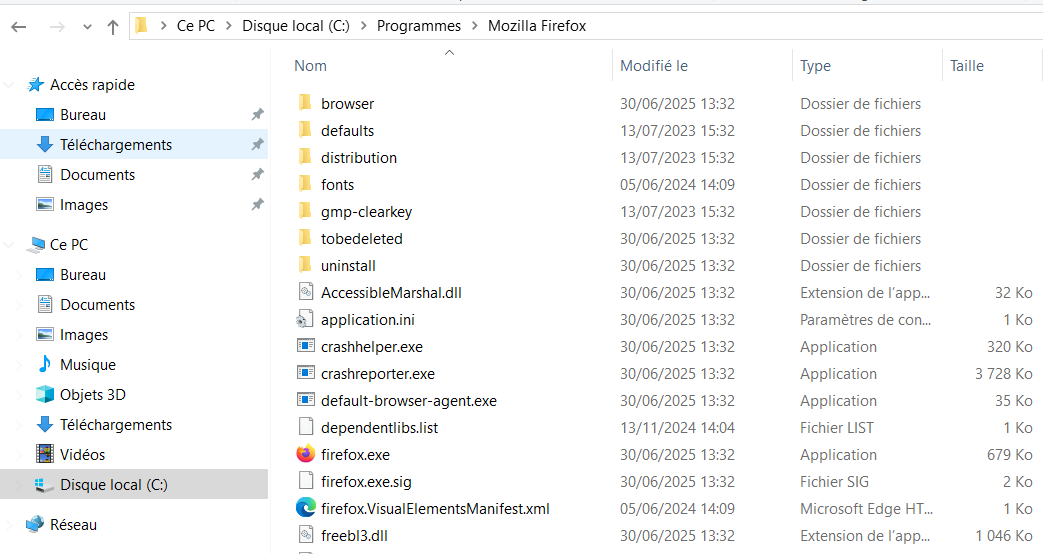The image size is (1043, 554).
Task: Select the uninstall folder
Action: click(348, 266)
